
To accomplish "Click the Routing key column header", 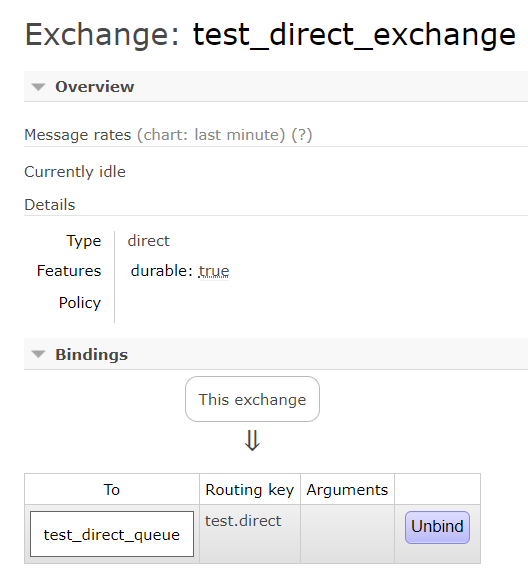I will (x=250, y=489).
